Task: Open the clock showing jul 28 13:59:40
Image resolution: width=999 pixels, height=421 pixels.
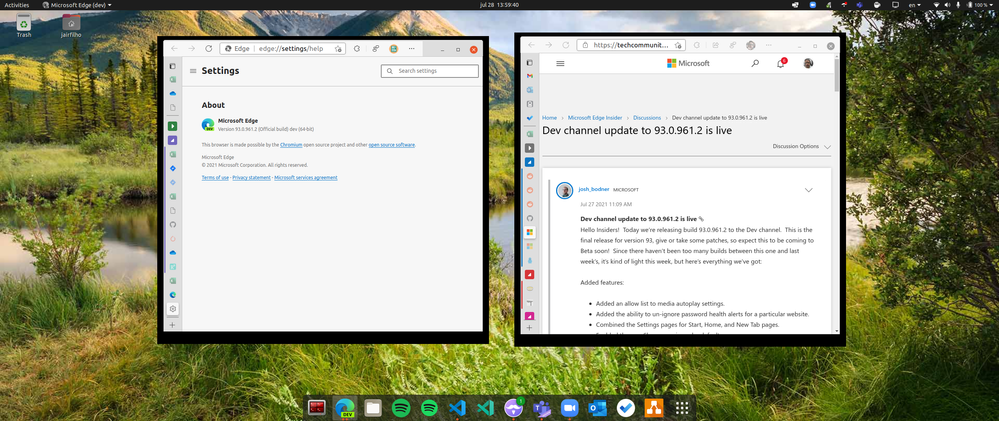Action: pos(498,4)
